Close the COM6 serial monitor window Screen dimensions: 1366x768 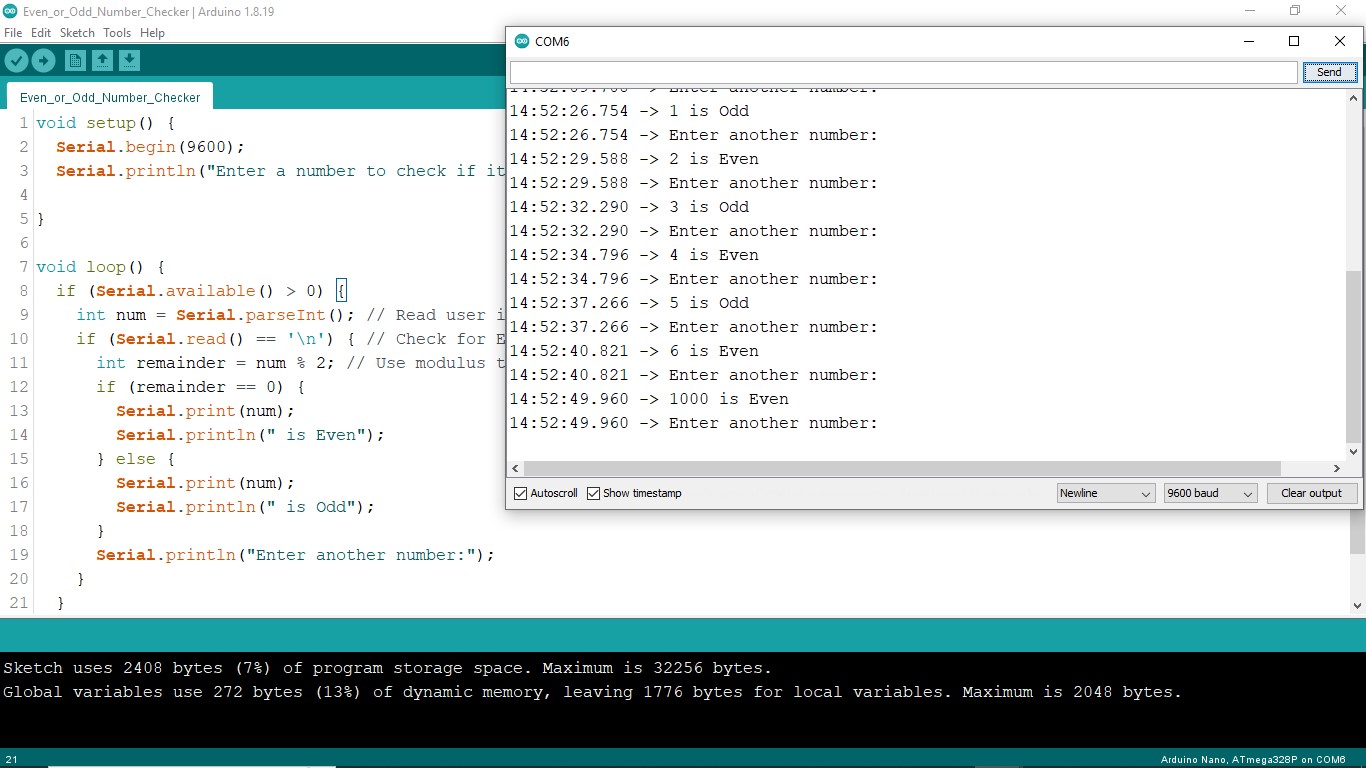click(x=1340, y=41)
